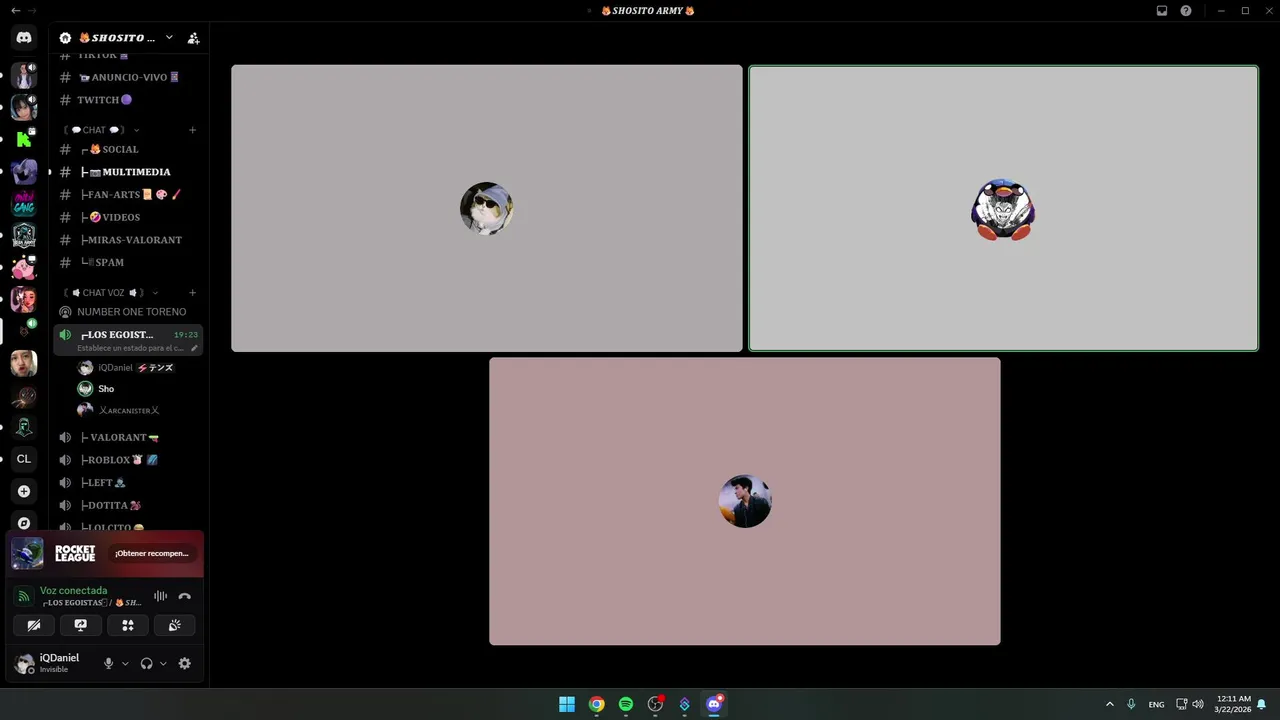Click user Sho in the voice channel

tap(138, 389)
